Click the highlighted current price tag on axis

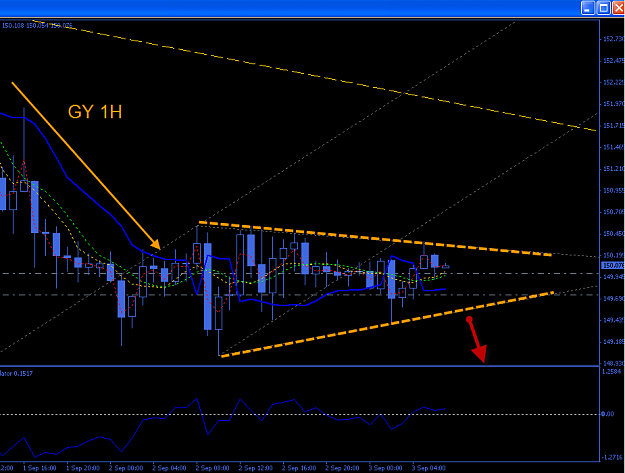click(613, 265)
